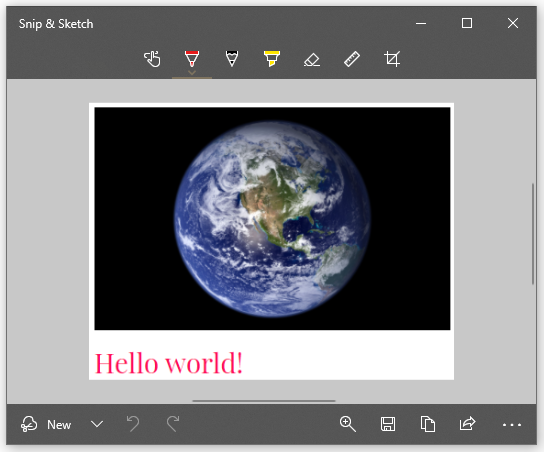Select the yellow Highlighter tool
The height and width of the screenshot is (452, 544).
[272, 58]
